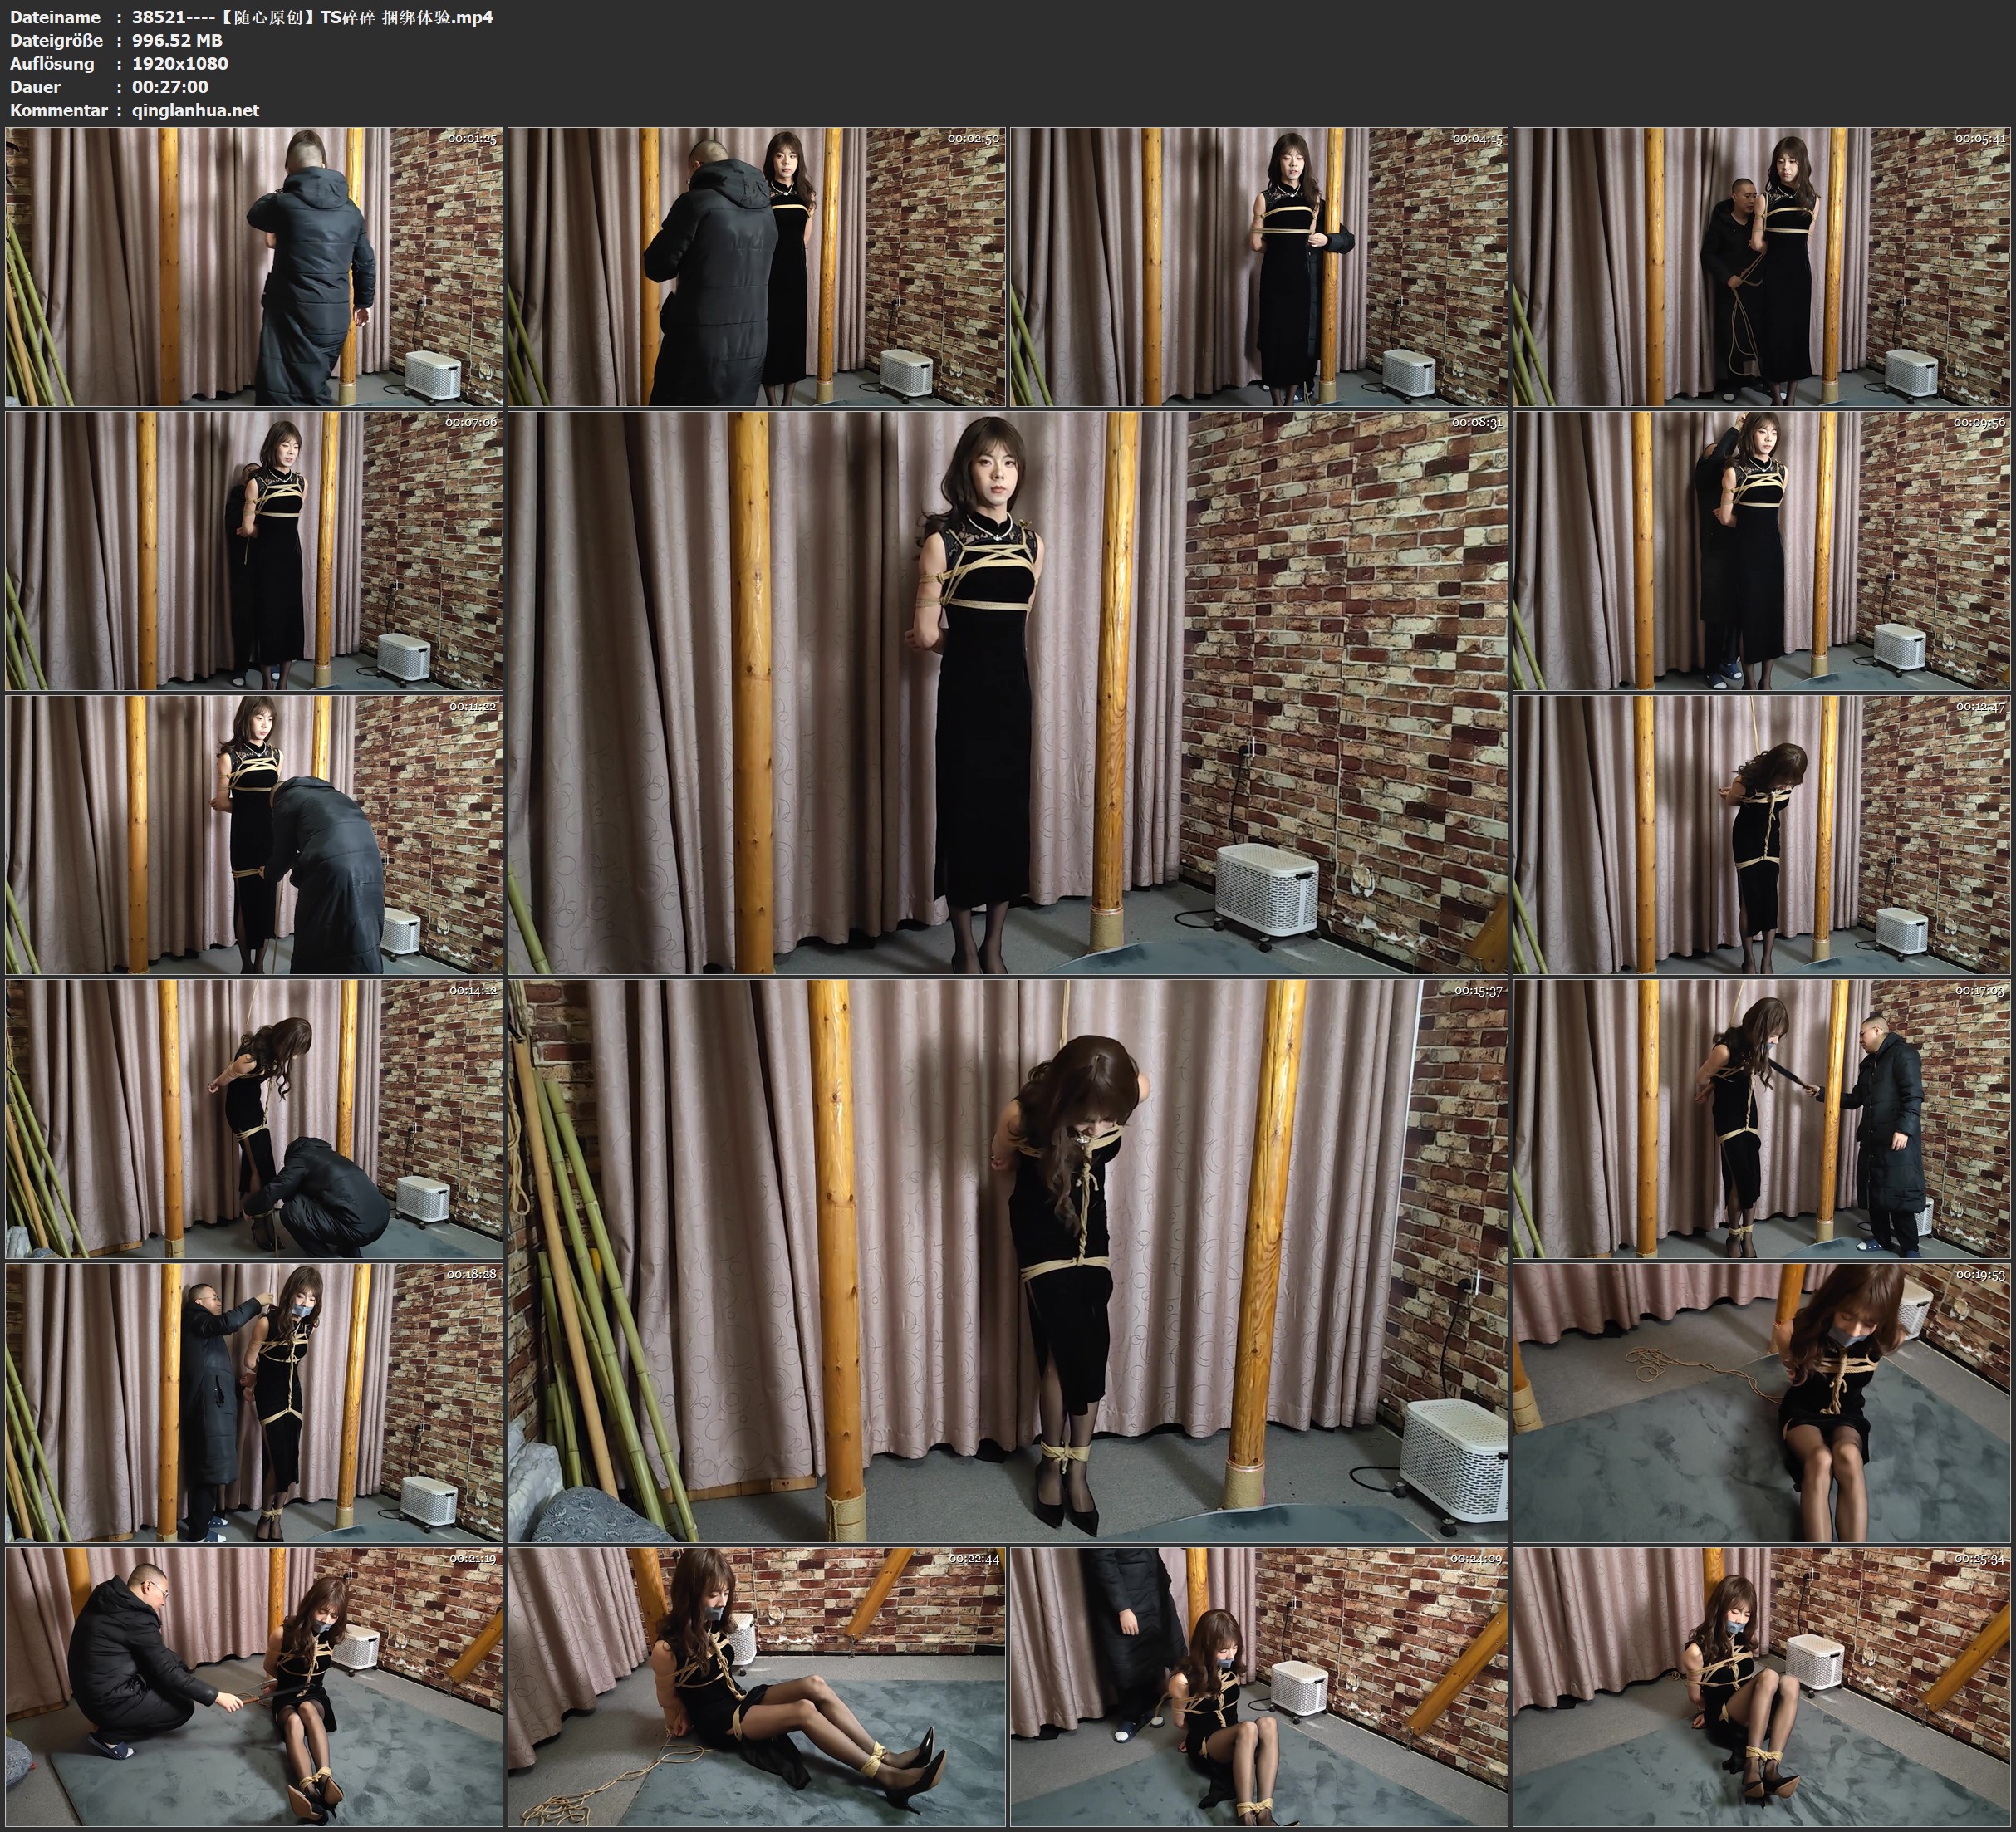
Task: Click the thumbnail timestamped 00:01:25
Action: [x=254, y=266]
